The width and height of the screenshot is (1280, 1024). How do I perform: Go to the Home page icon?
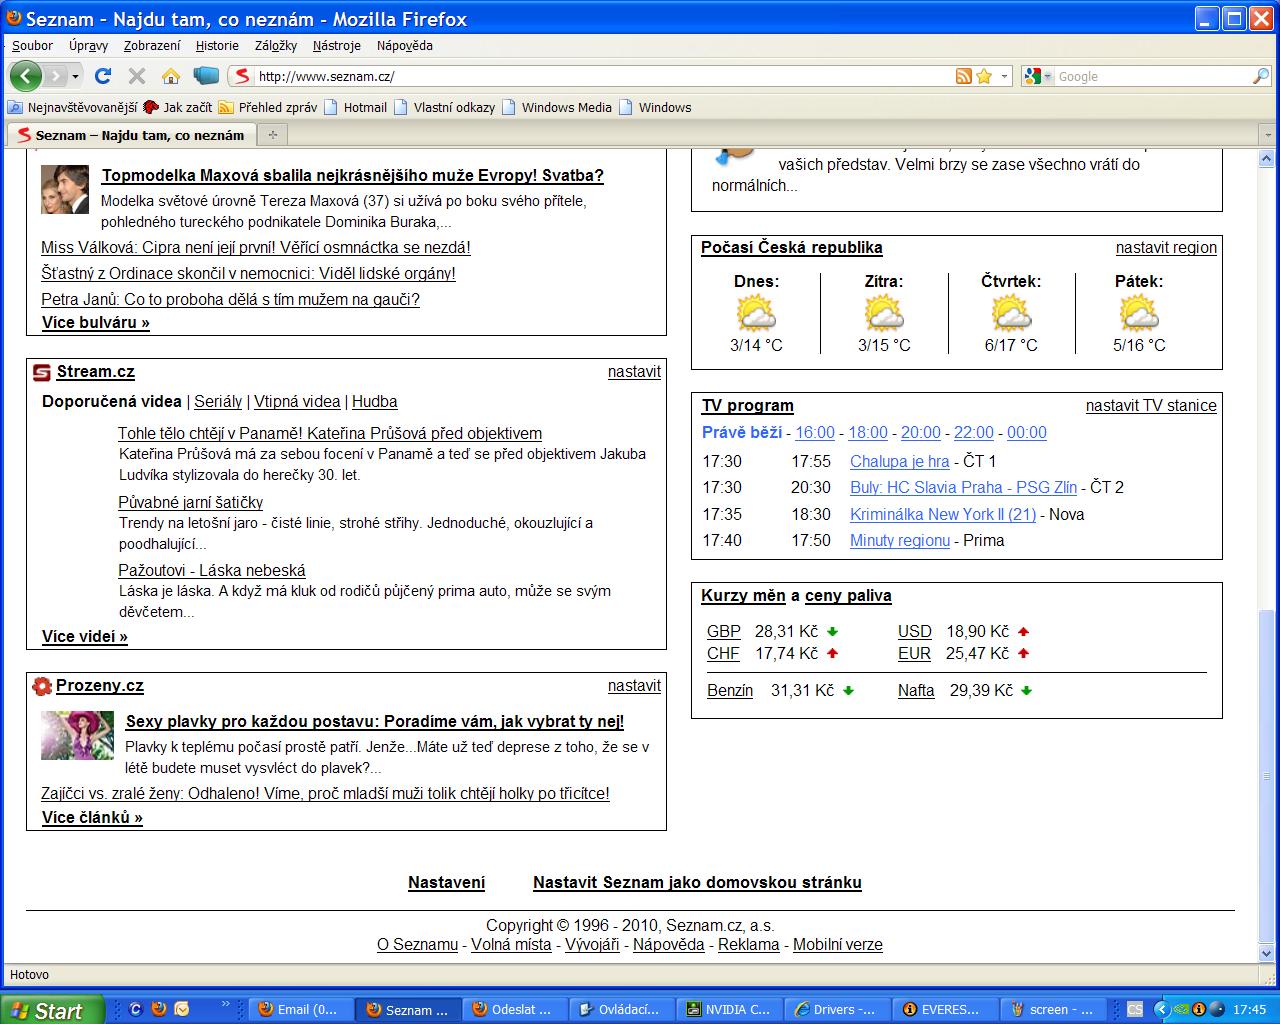171,76
